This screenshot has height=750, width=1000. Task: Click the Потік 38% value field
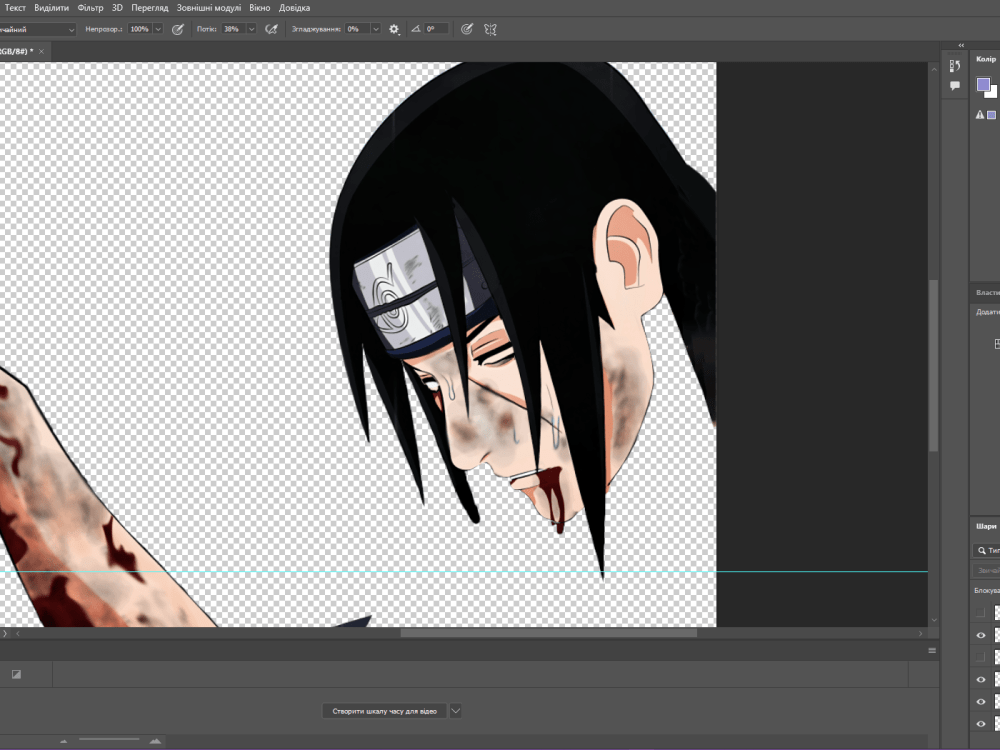click(x=233, y=29)
